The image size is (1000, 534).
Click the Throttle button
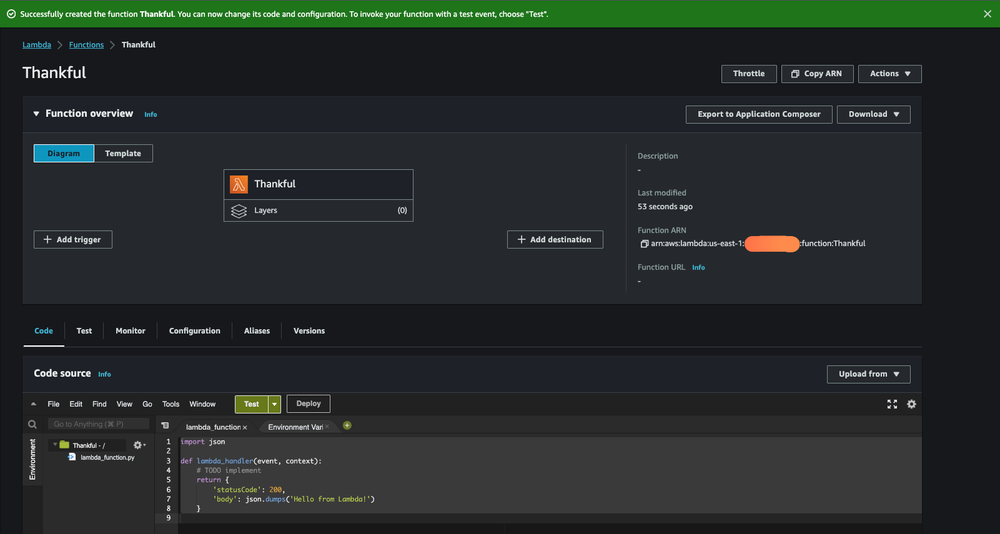coord(749,73)
